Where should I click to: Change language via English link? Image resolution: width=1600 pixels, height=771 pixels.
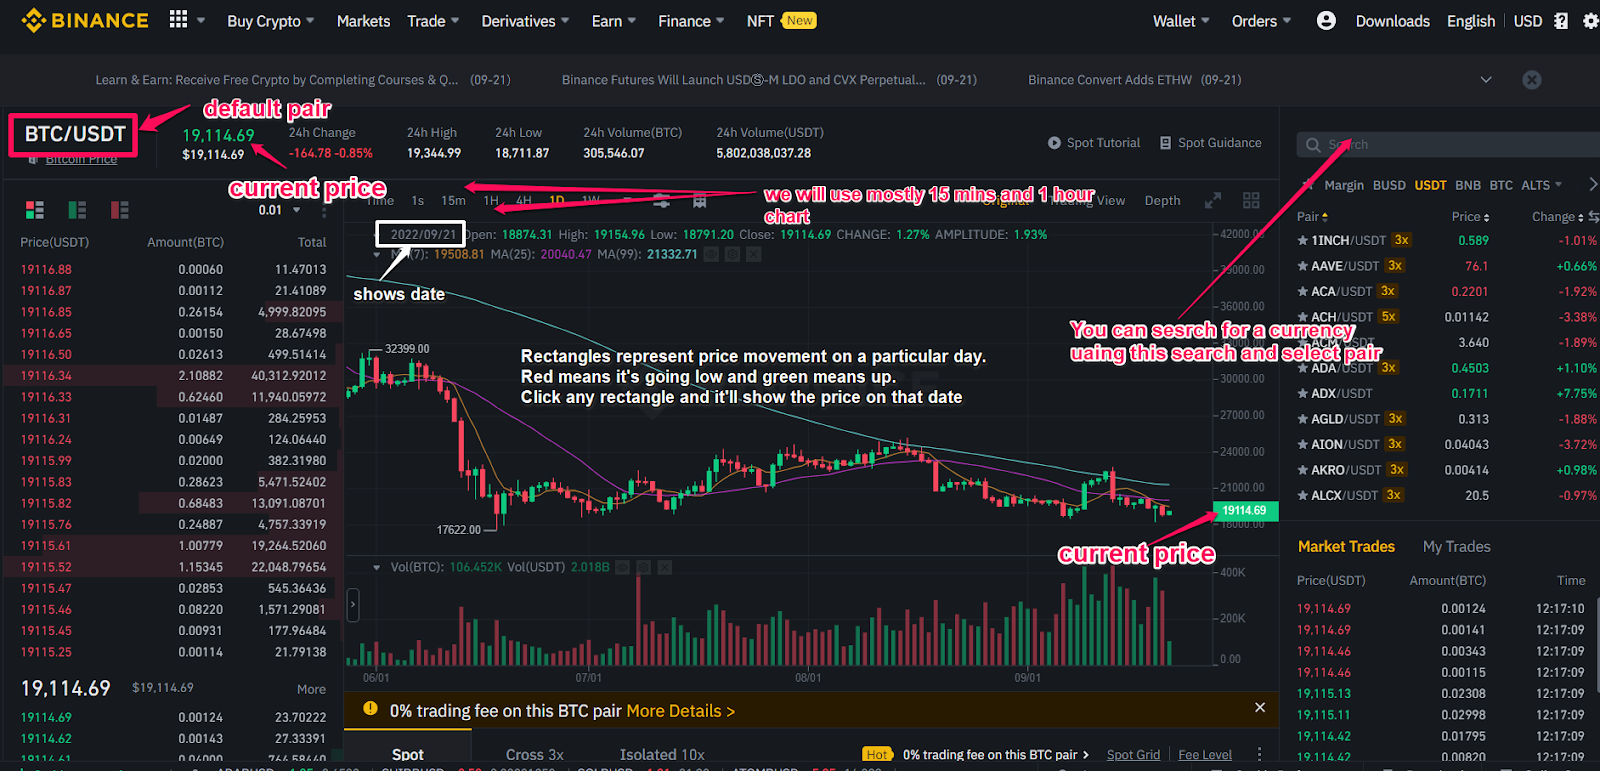1471,21
